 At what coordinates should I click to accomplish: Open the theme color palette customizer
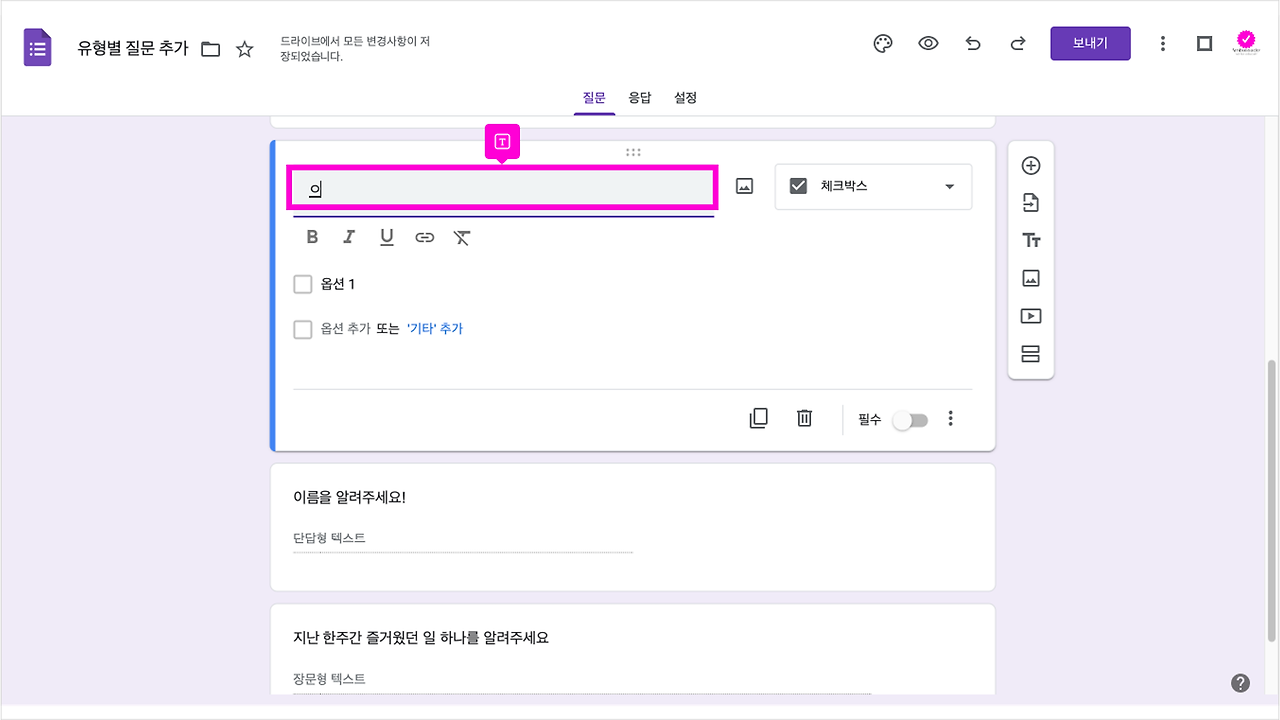[x=882, y=43]
